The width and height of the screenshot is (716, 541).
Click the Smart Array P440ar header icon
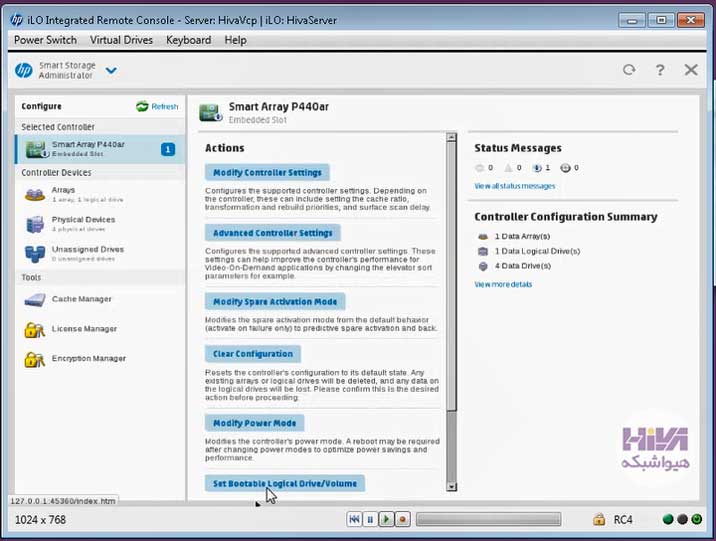click(x=211, y=112)
